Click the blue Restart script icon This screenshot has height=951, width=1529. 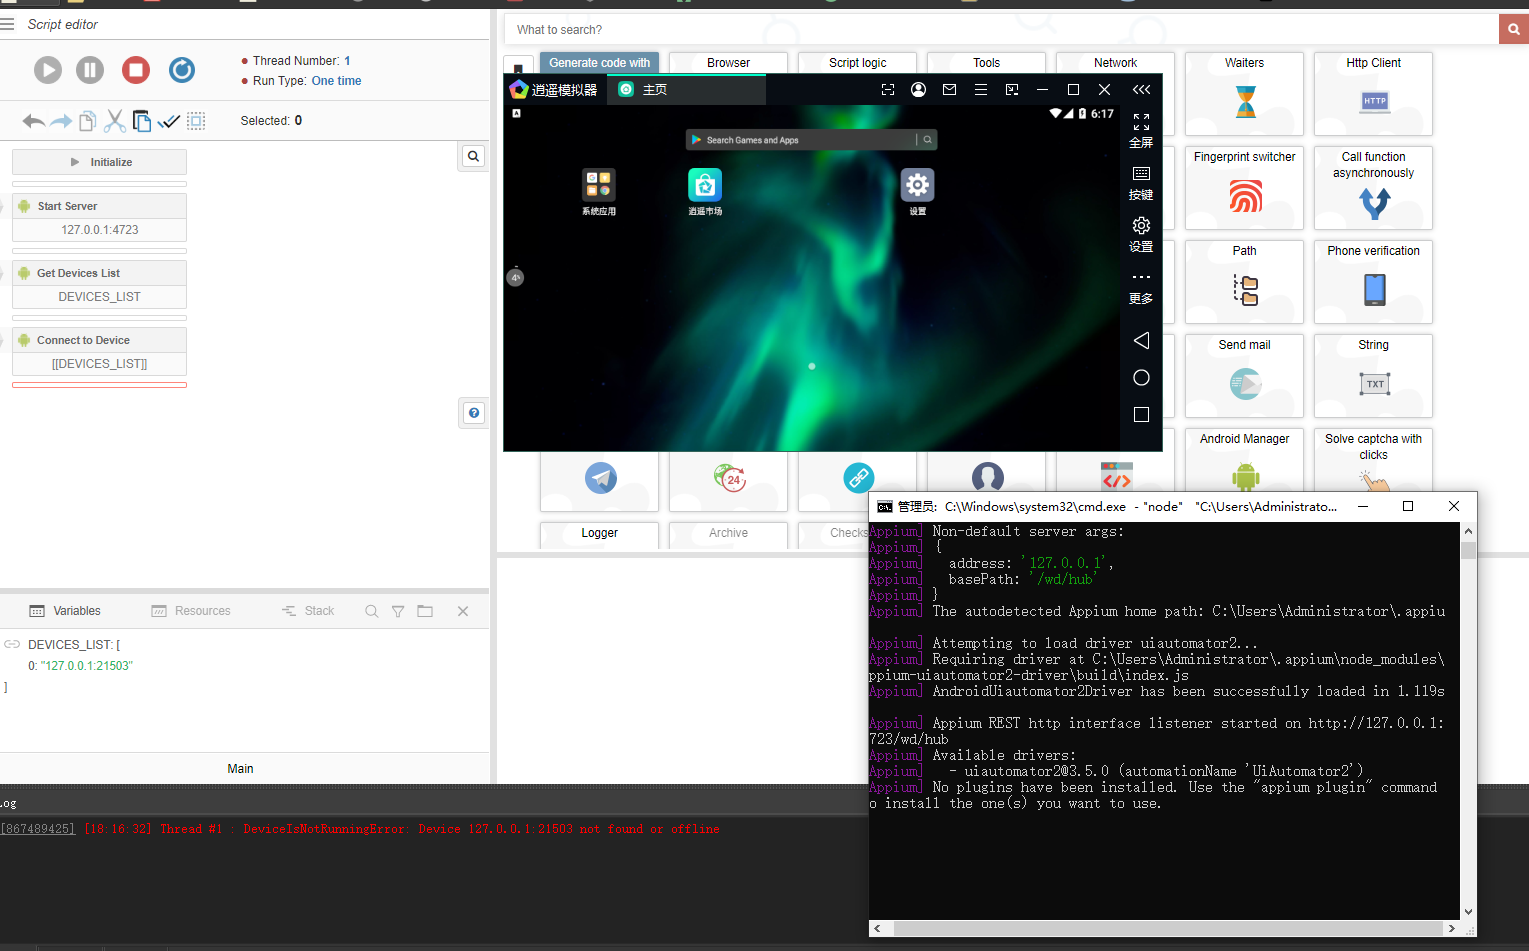click(181, 70)
